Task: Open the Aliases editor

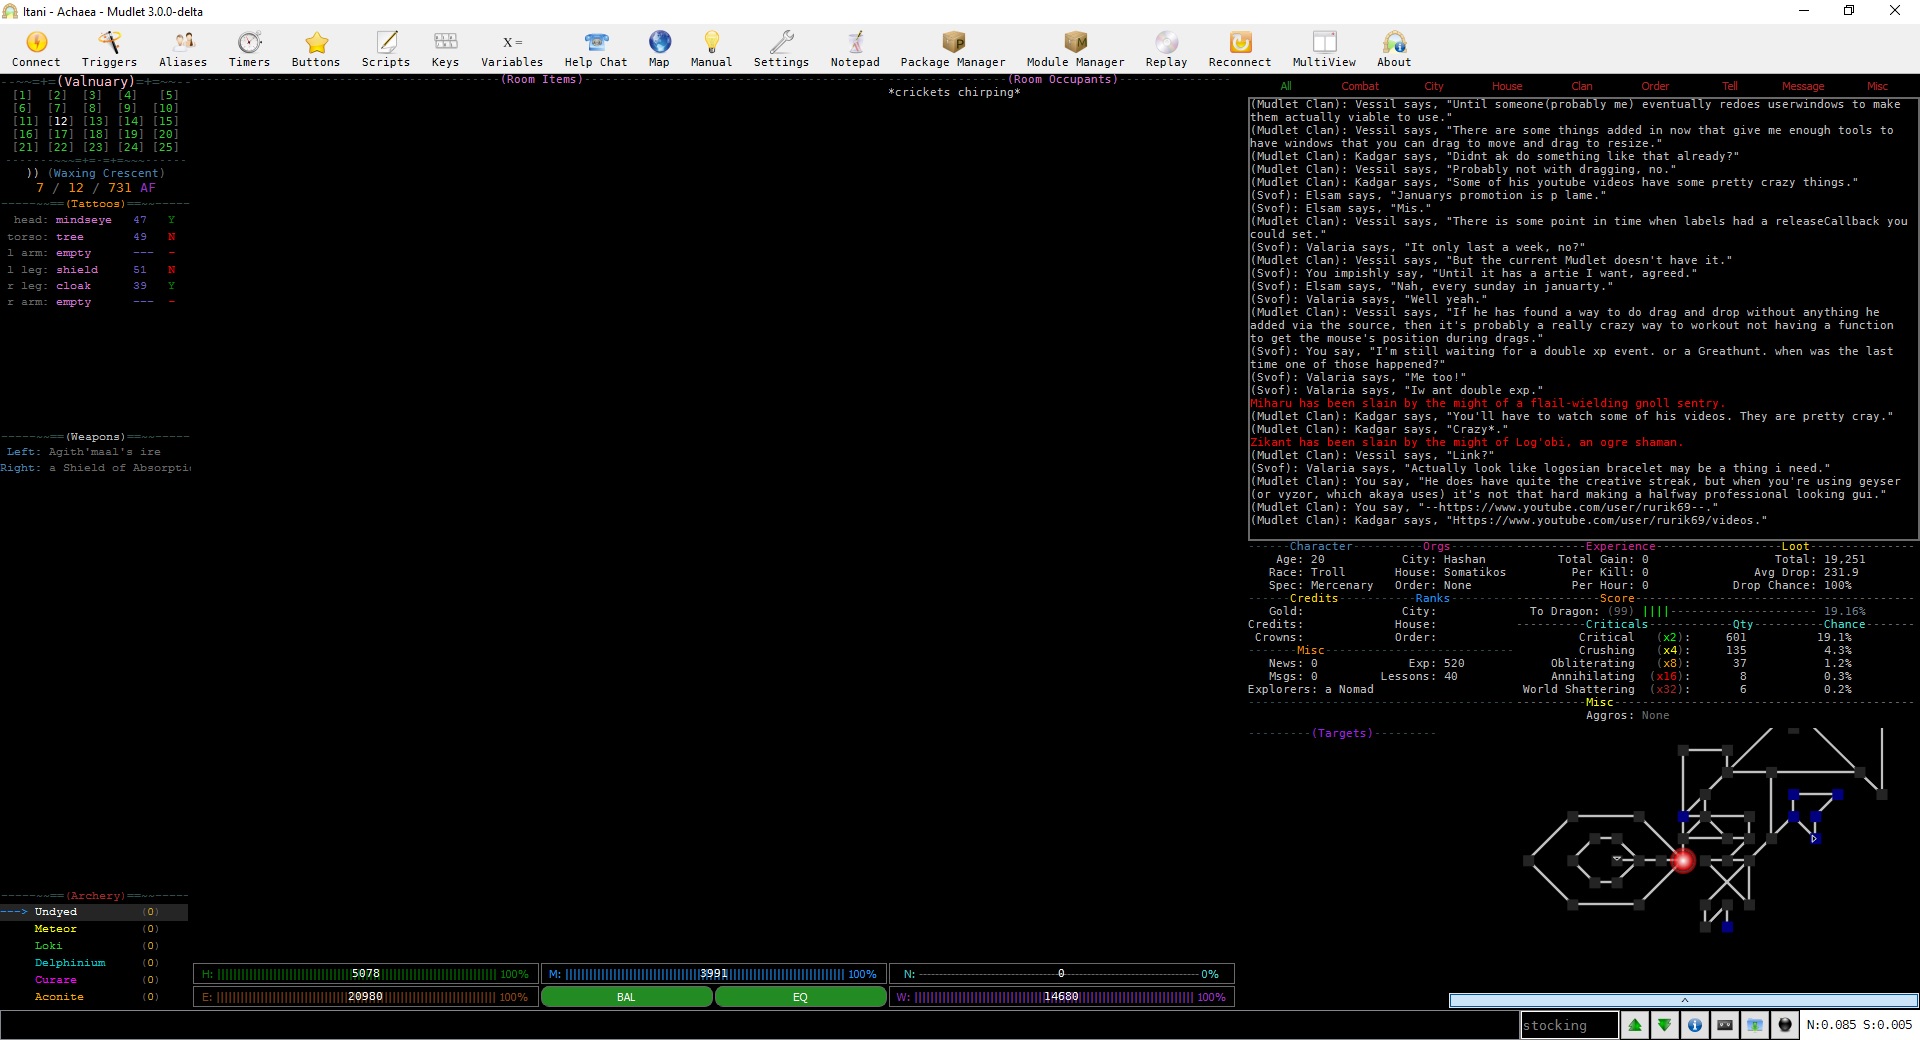Action: click(x=183, y=49)
